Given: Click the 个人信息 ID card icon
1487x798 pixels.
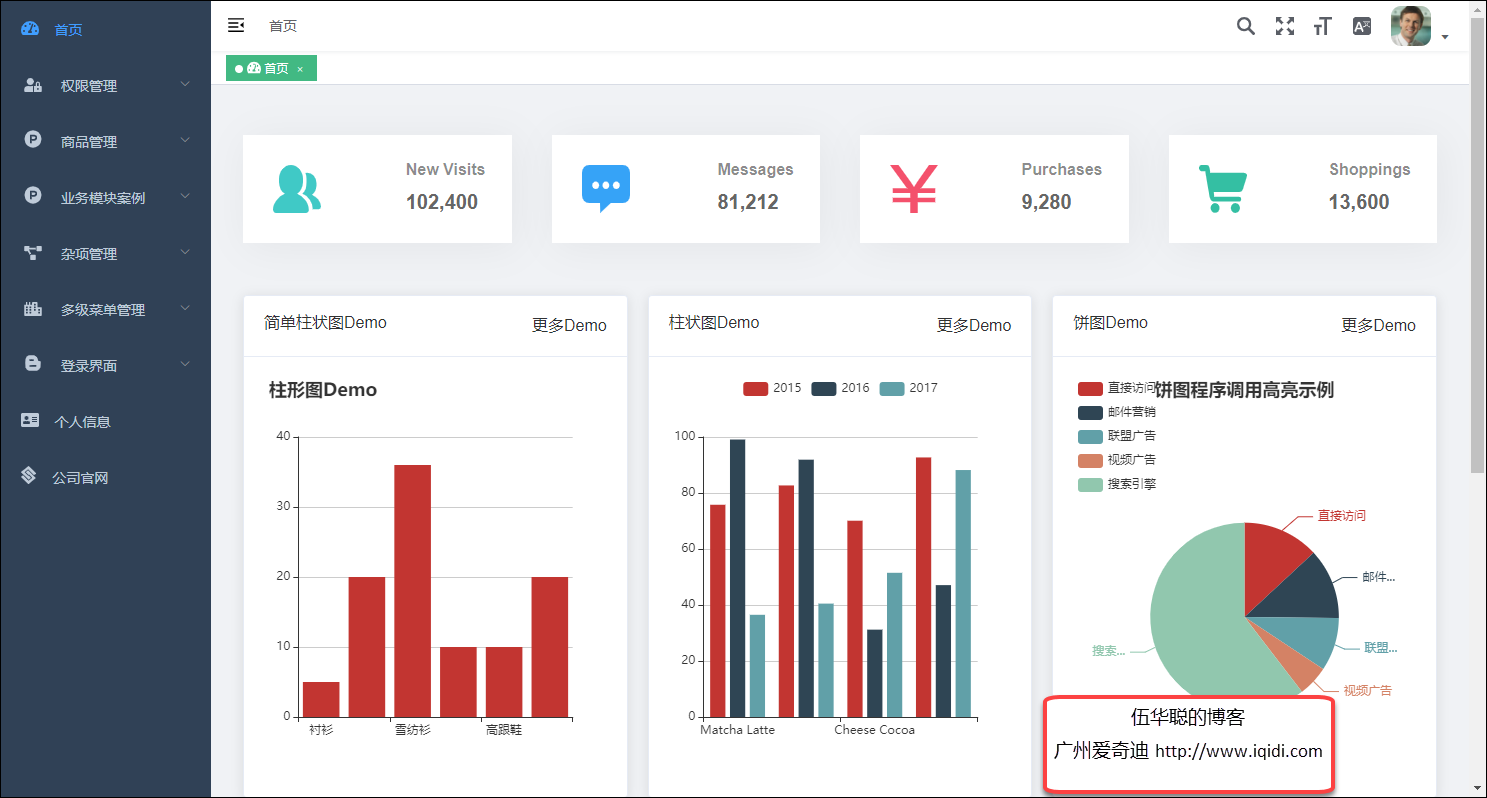Looking at the screenshot, I should (x=30, y=421).
